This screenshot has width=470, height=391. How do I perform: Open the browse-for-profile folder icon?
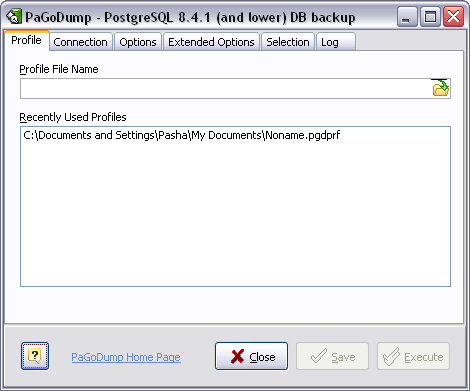pyautogui.click(x=440, y=88)
